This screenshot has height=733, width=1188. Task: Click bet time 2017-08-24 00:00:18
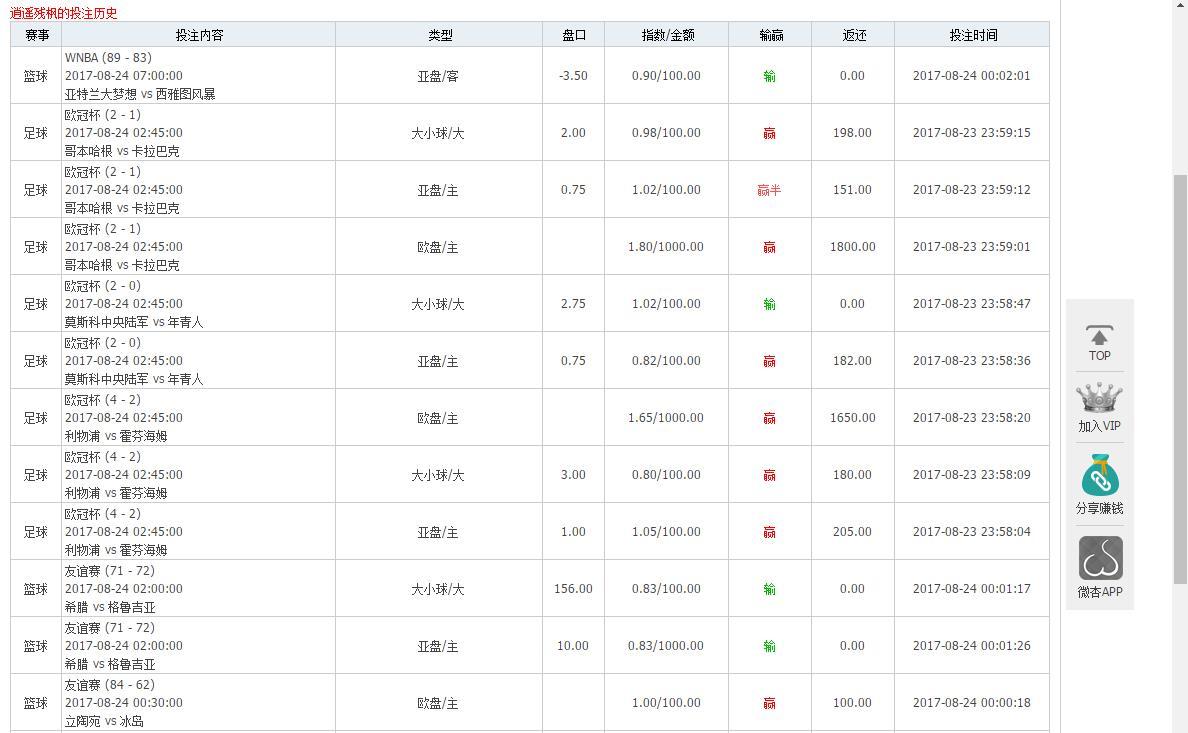971,703
